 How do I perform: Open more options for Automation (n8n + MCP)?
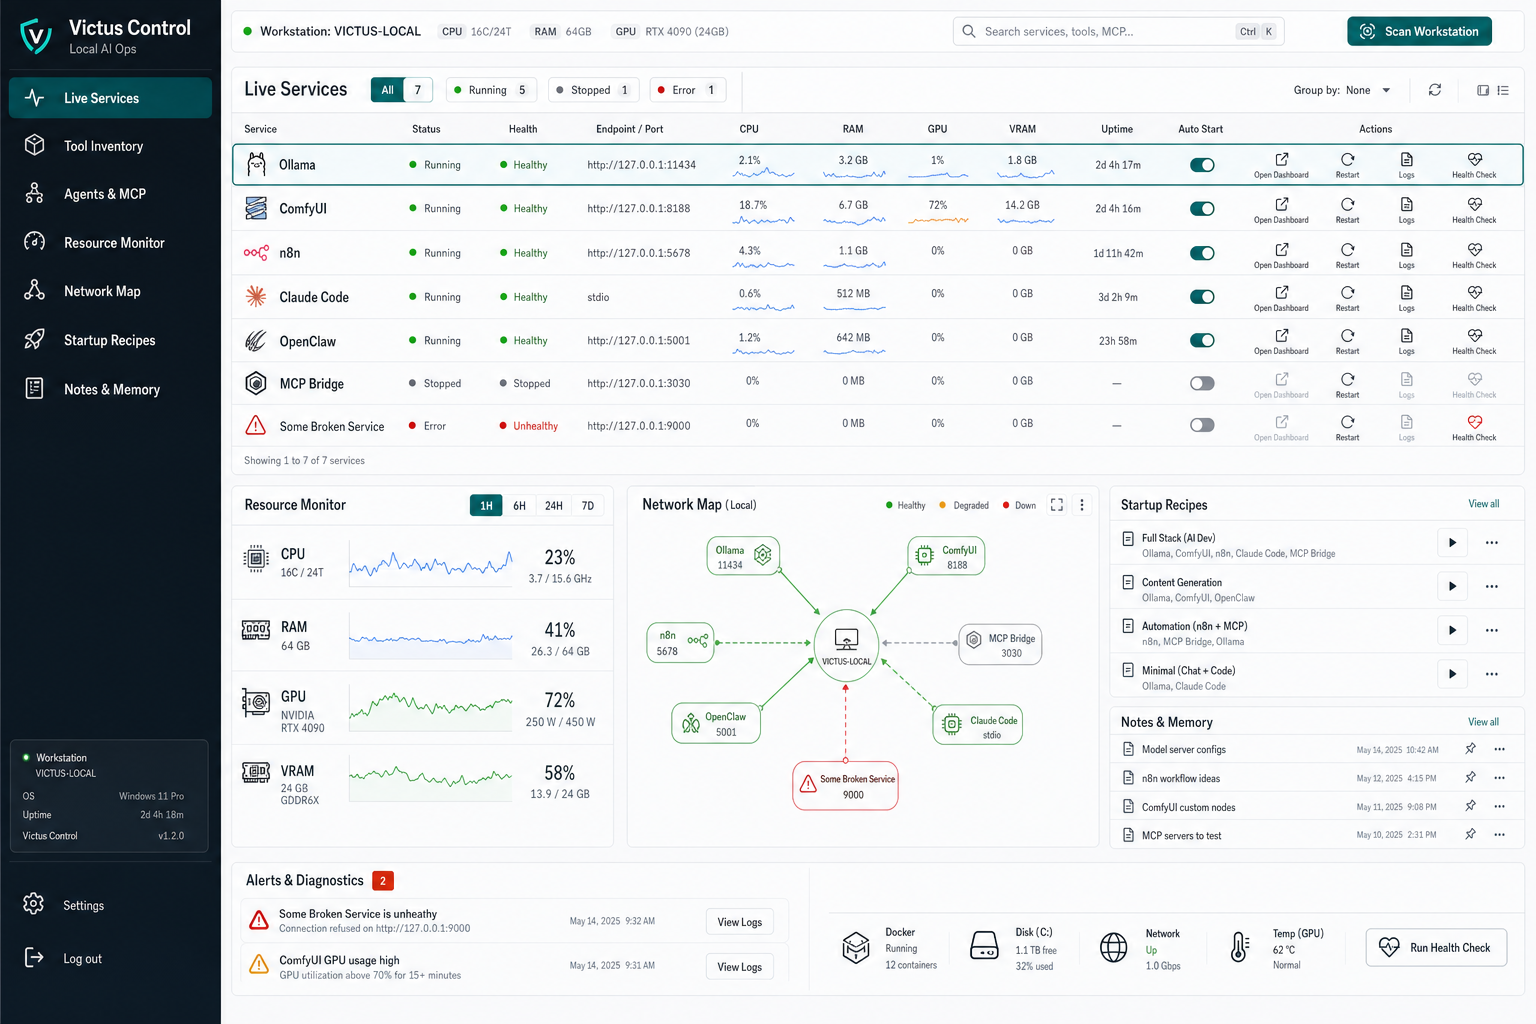click(1492, 631)
